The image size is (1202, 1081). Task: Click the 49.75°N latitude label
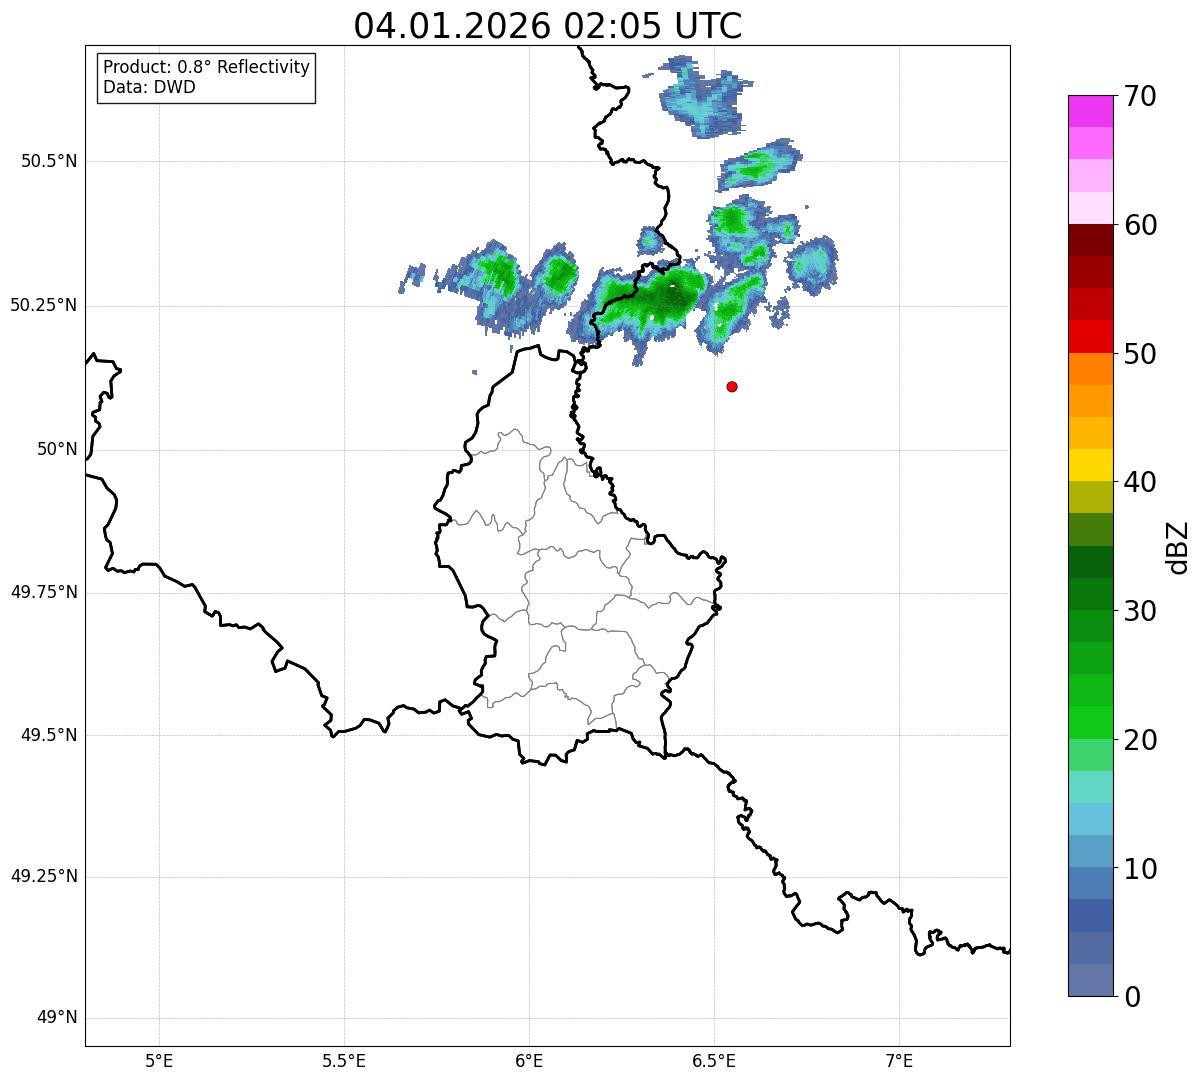[x=43, y=592]
